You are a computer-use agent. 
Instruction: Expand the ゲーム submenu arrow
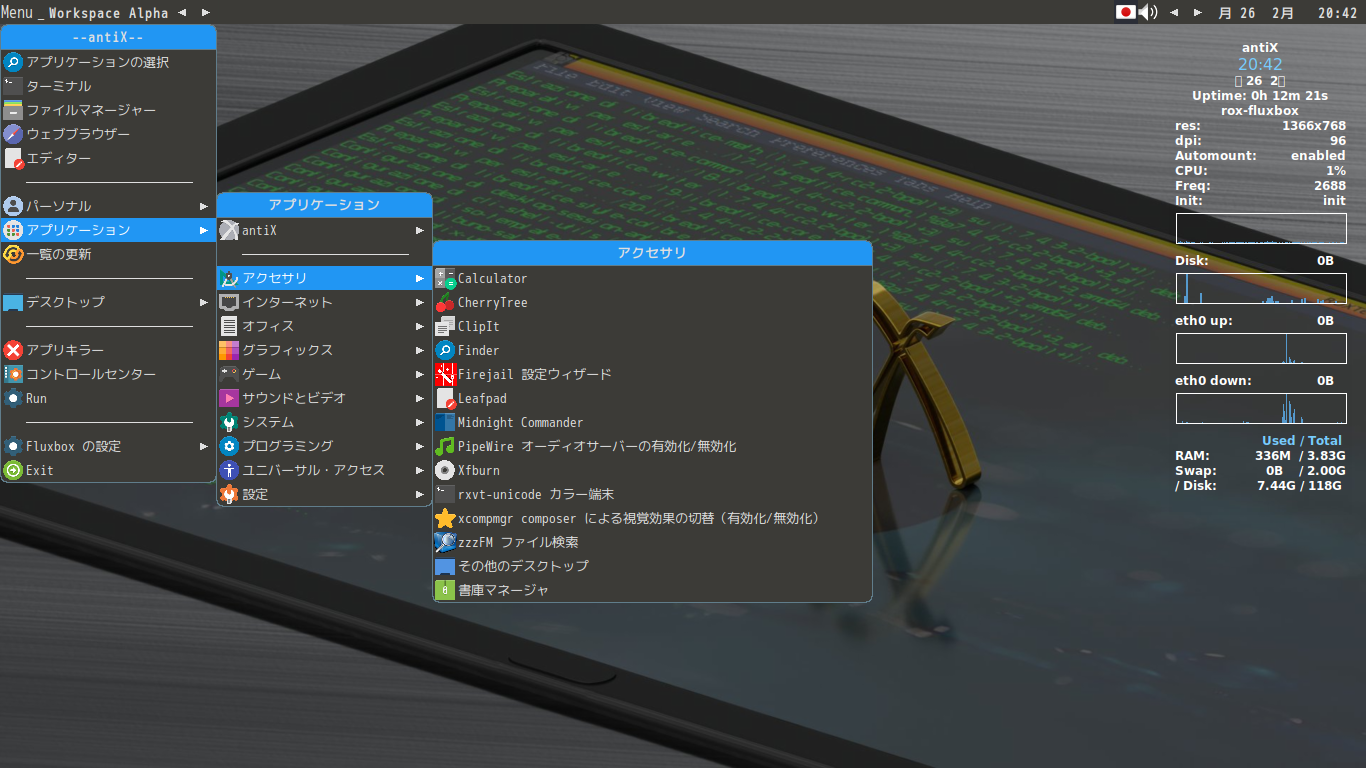tap(420, 374)
